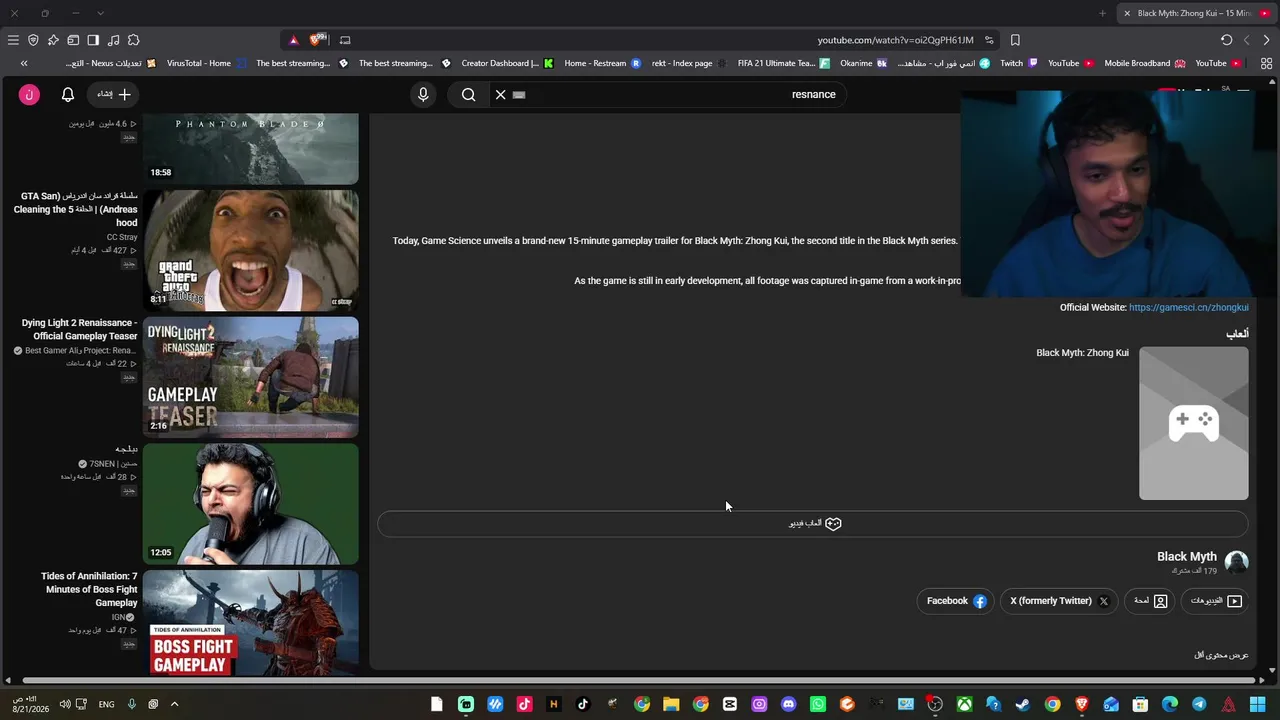
Task: Bookmark this page from the address bar
Action: [1015, 40]
